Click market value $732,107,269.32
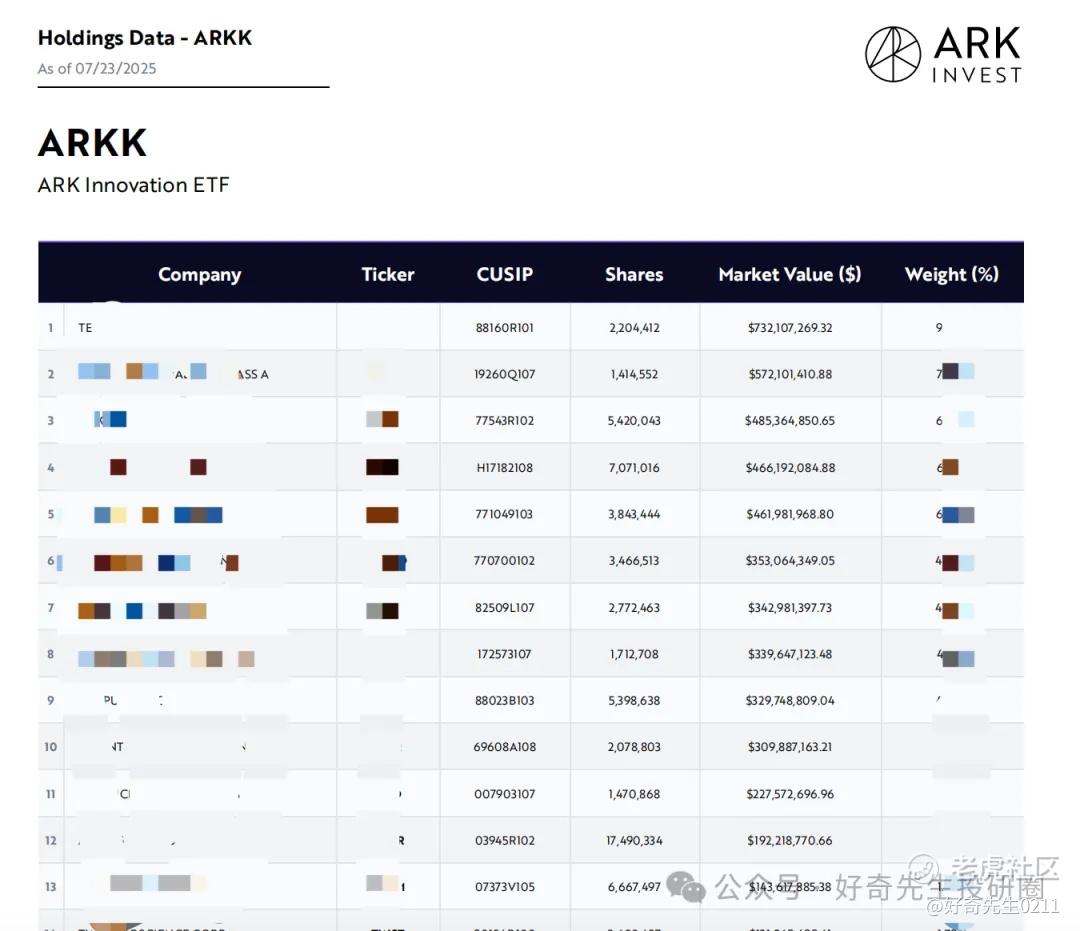The width and height of the screenshot is (1080, 931). pos(789,328)
